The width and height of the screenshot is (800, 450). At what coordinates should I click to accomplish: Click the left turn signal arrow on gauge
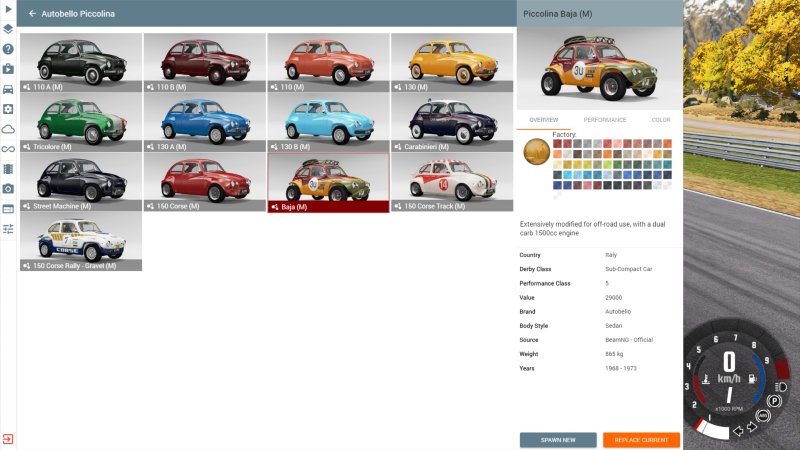coord(738,431)
